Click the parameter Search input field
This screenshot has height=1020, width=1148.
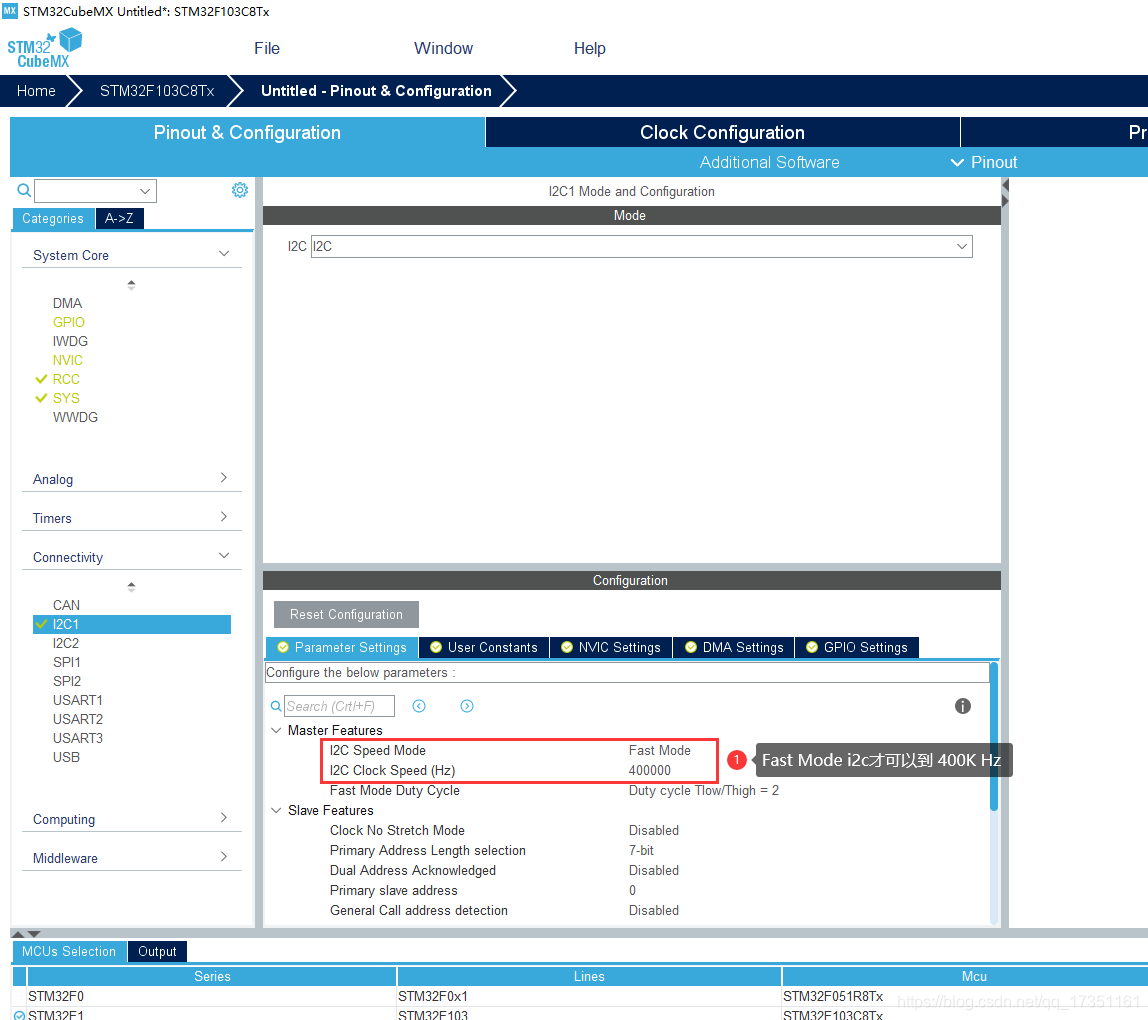(339, 706)
